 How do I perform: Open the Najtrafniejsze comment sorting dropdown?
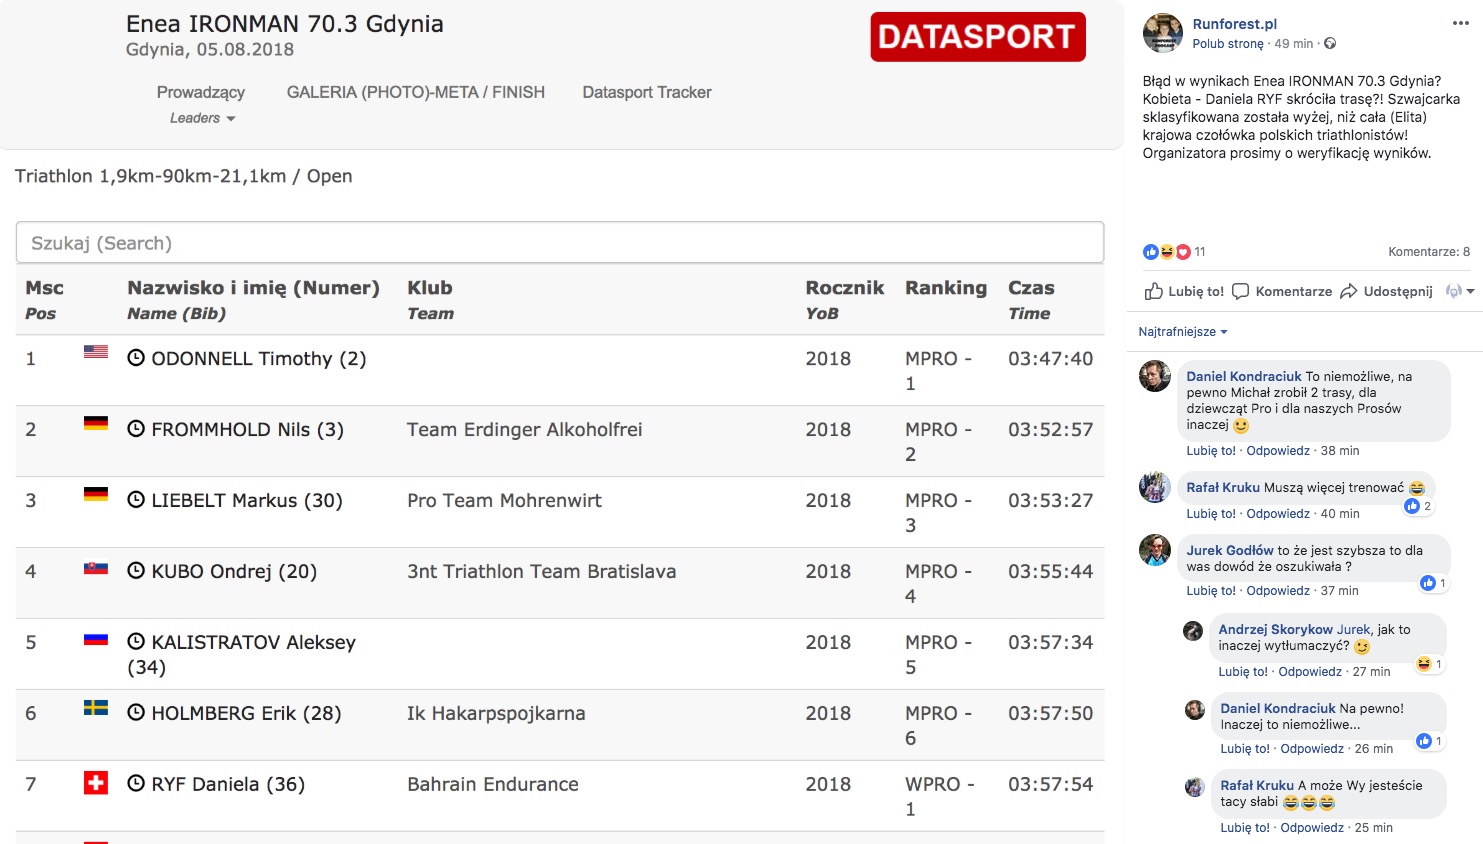coord(1182,332)
